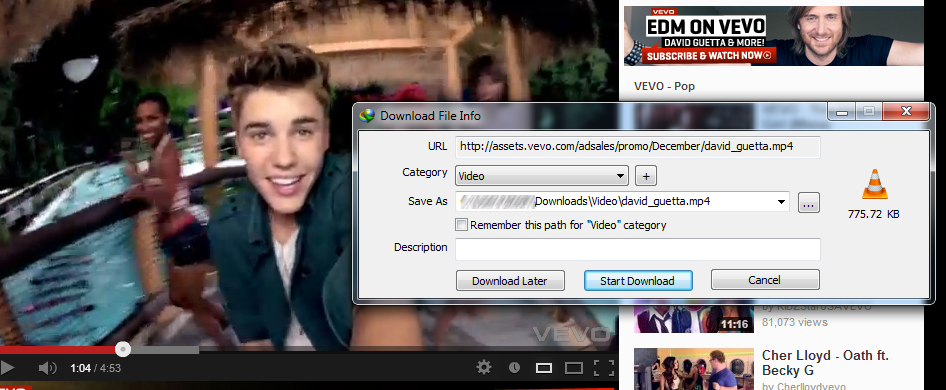Mute the video using speaker icon
946x390 pixels.
[48, 368]
